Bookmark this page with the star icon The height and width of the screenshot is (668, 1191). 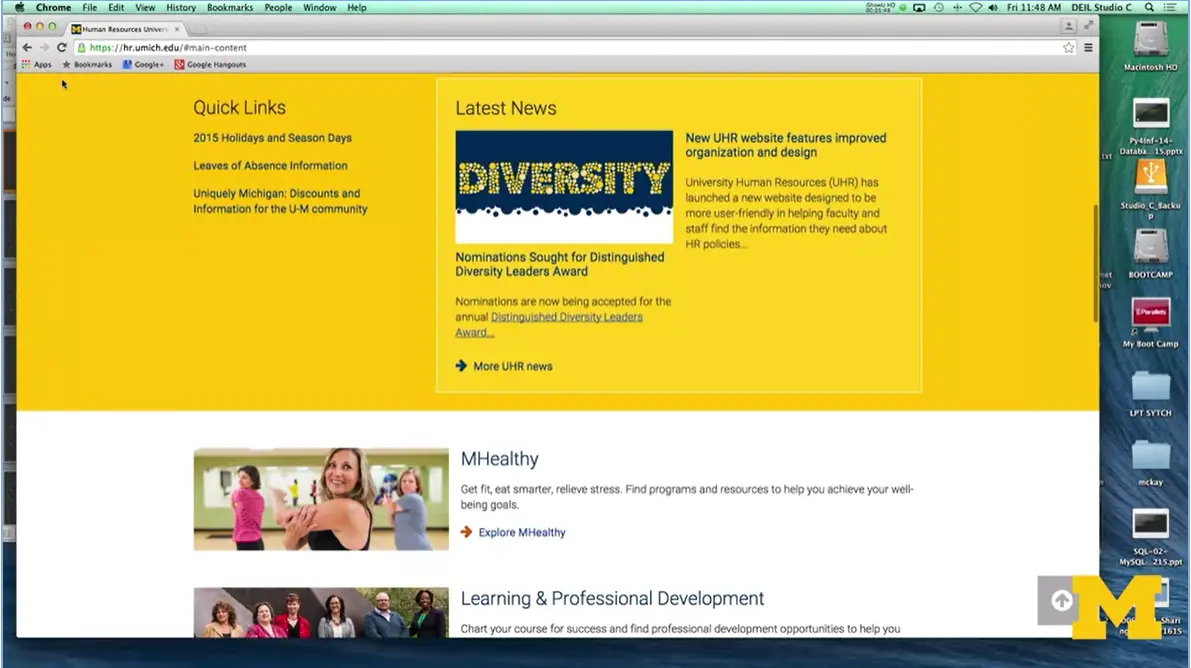click(x=1068, y=47)
